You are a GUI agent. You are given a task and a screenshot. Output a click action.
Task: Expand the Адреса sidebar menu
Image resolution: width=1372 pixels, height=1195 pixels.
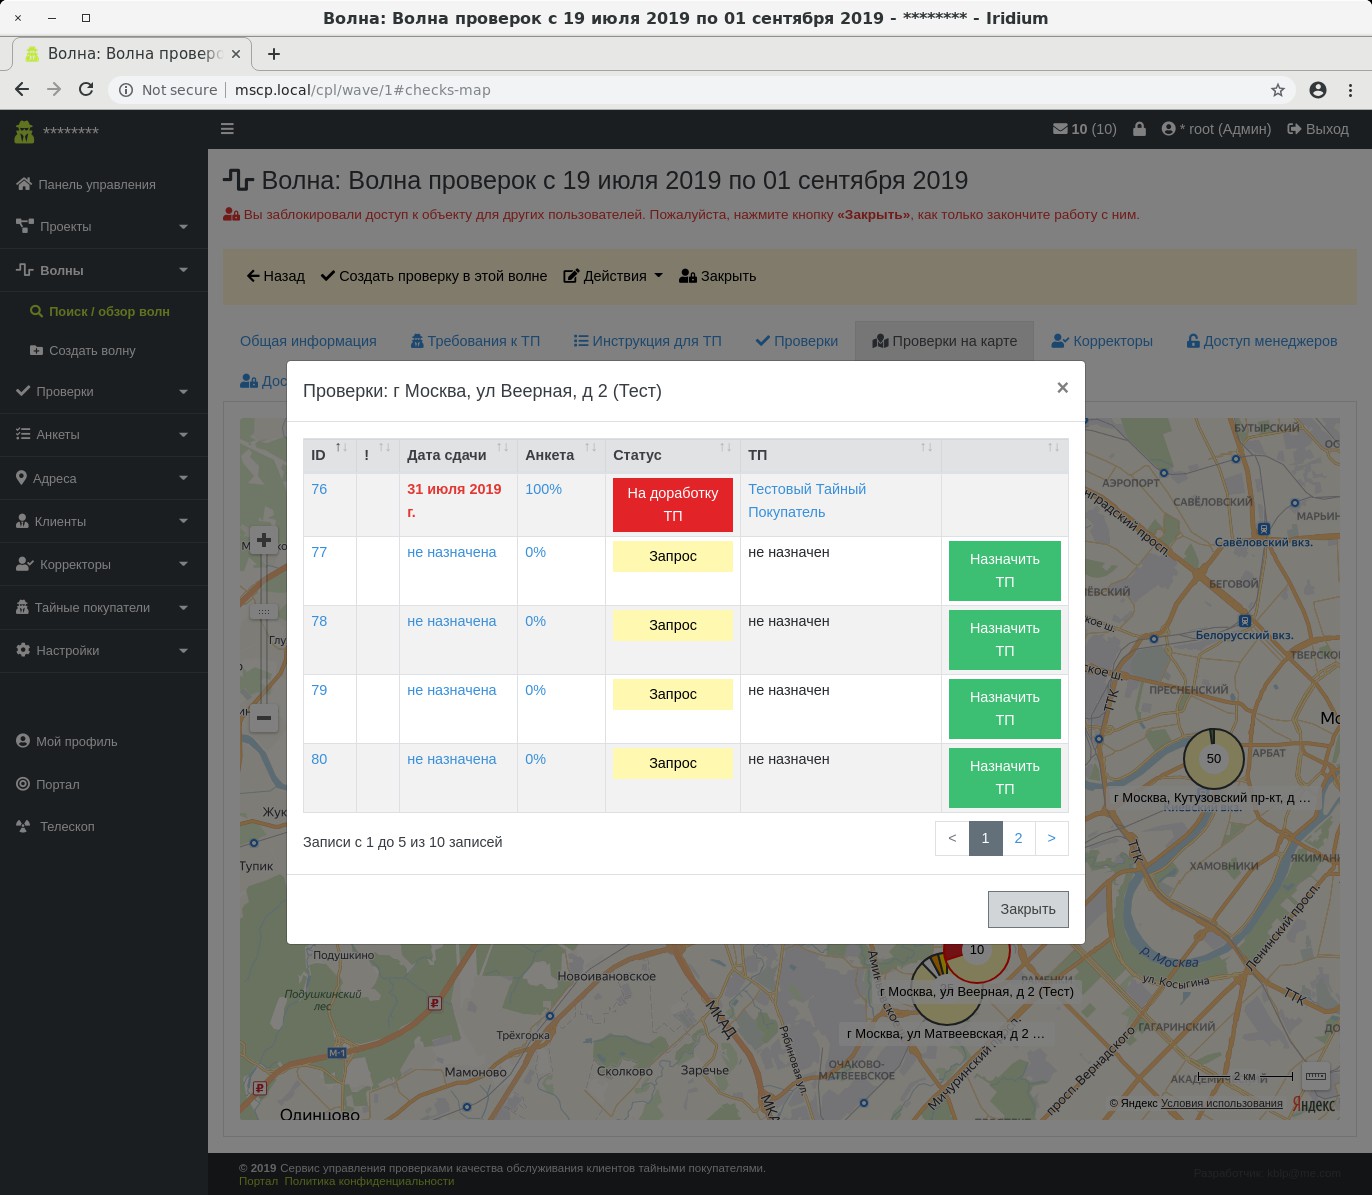click(103, 478)
